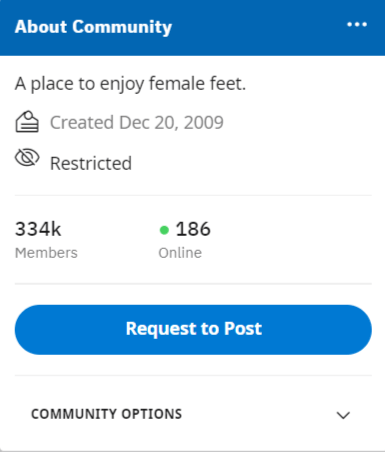The image size is (385, 452).
Task: Click the blue header bar background
Action: pyautogui.click(x=257, y=28)
